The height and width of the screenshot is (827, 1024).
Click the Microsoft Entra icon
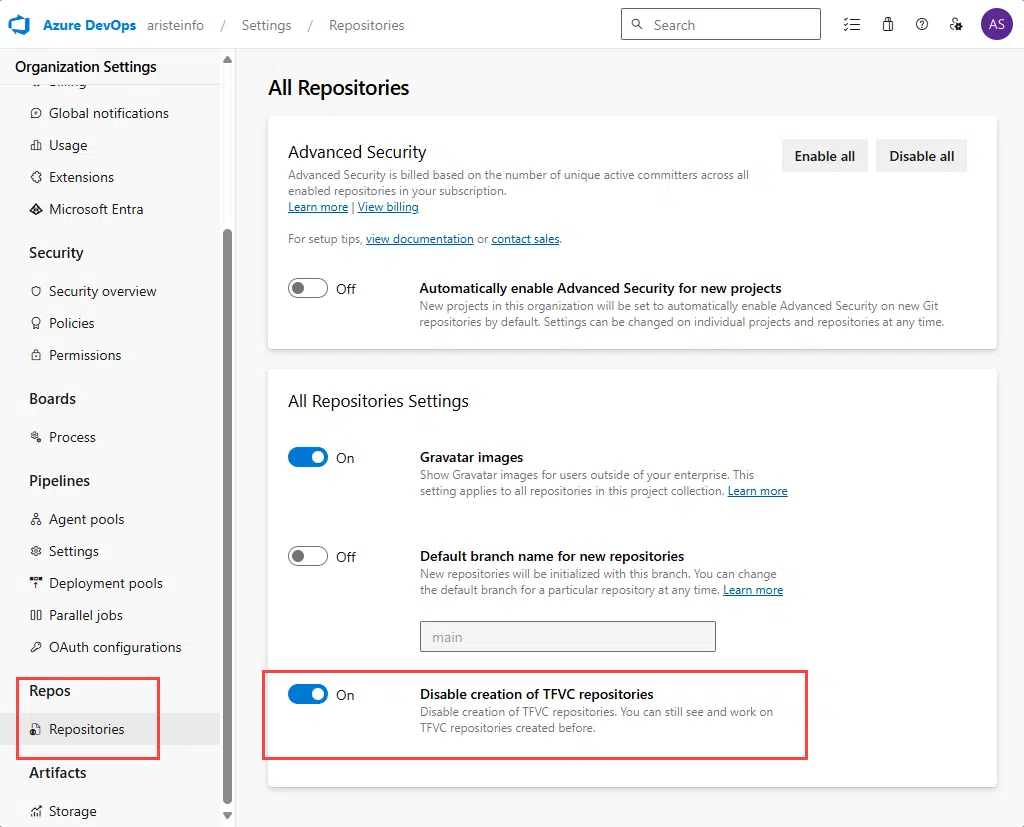pos(35,209)
